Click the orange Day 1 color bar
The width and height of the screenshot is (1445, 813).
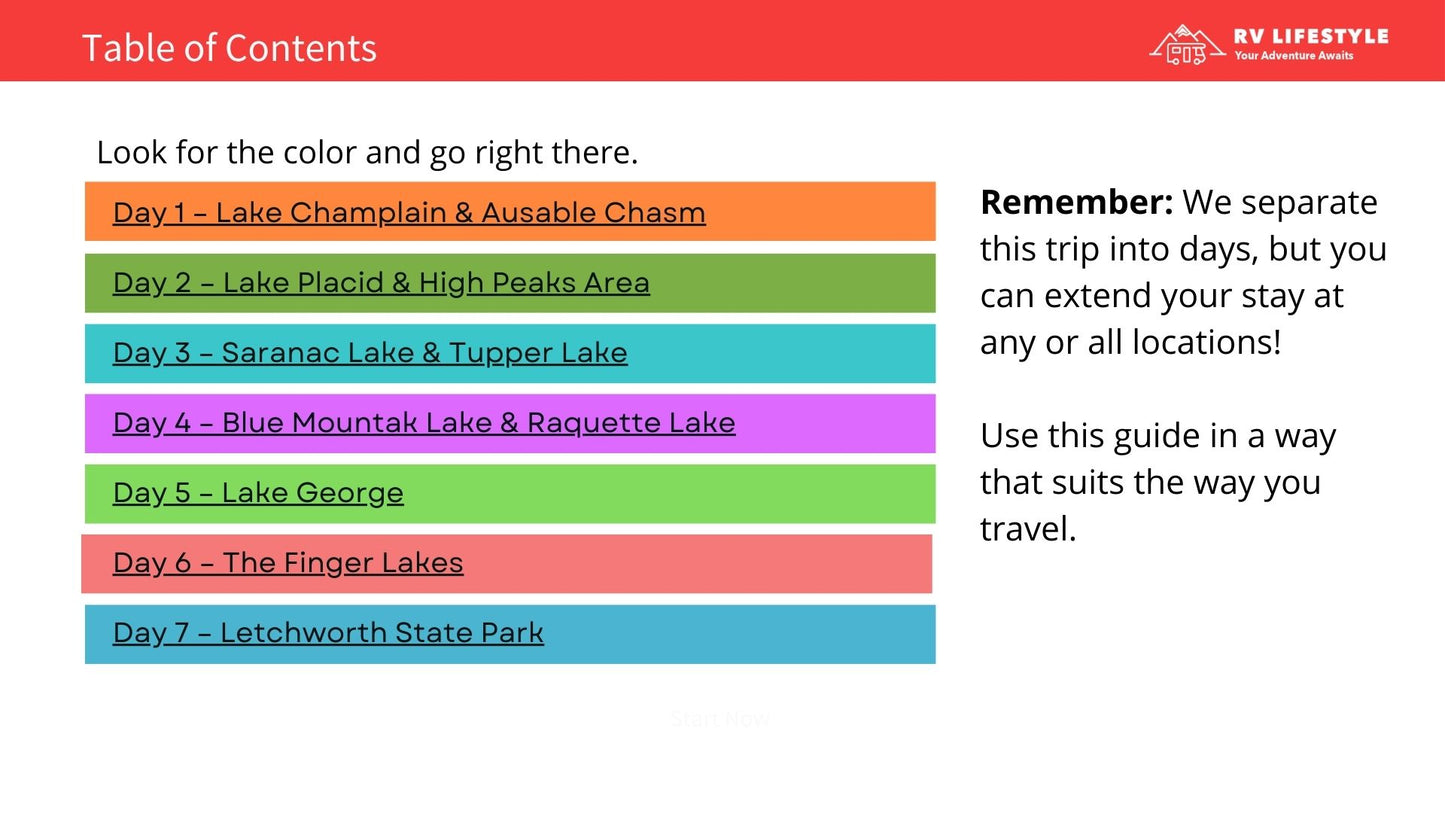[x=820, y=212]
